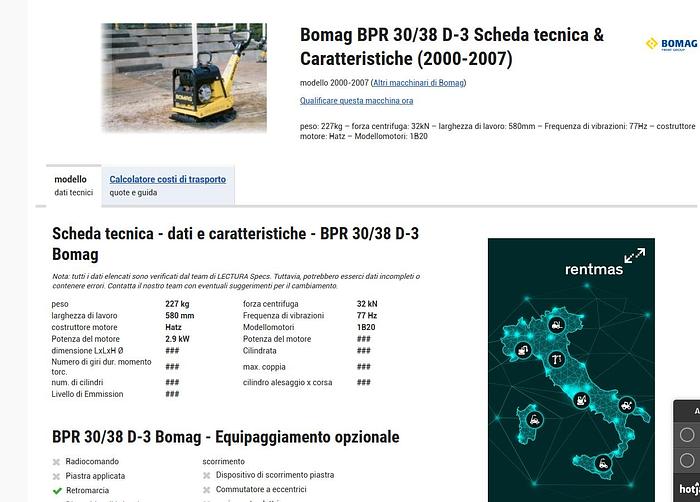Click the X mark beside Piastra applicata
700x502 pixels.
(56, 477)
